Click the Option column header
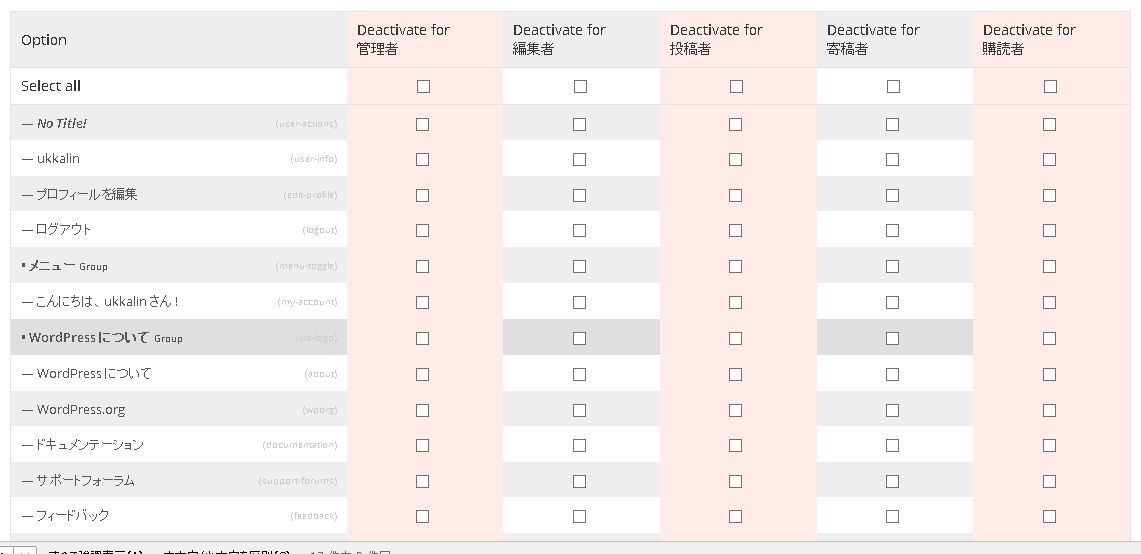The width and height of the screenshot is (1141, 554). (44, 40)
